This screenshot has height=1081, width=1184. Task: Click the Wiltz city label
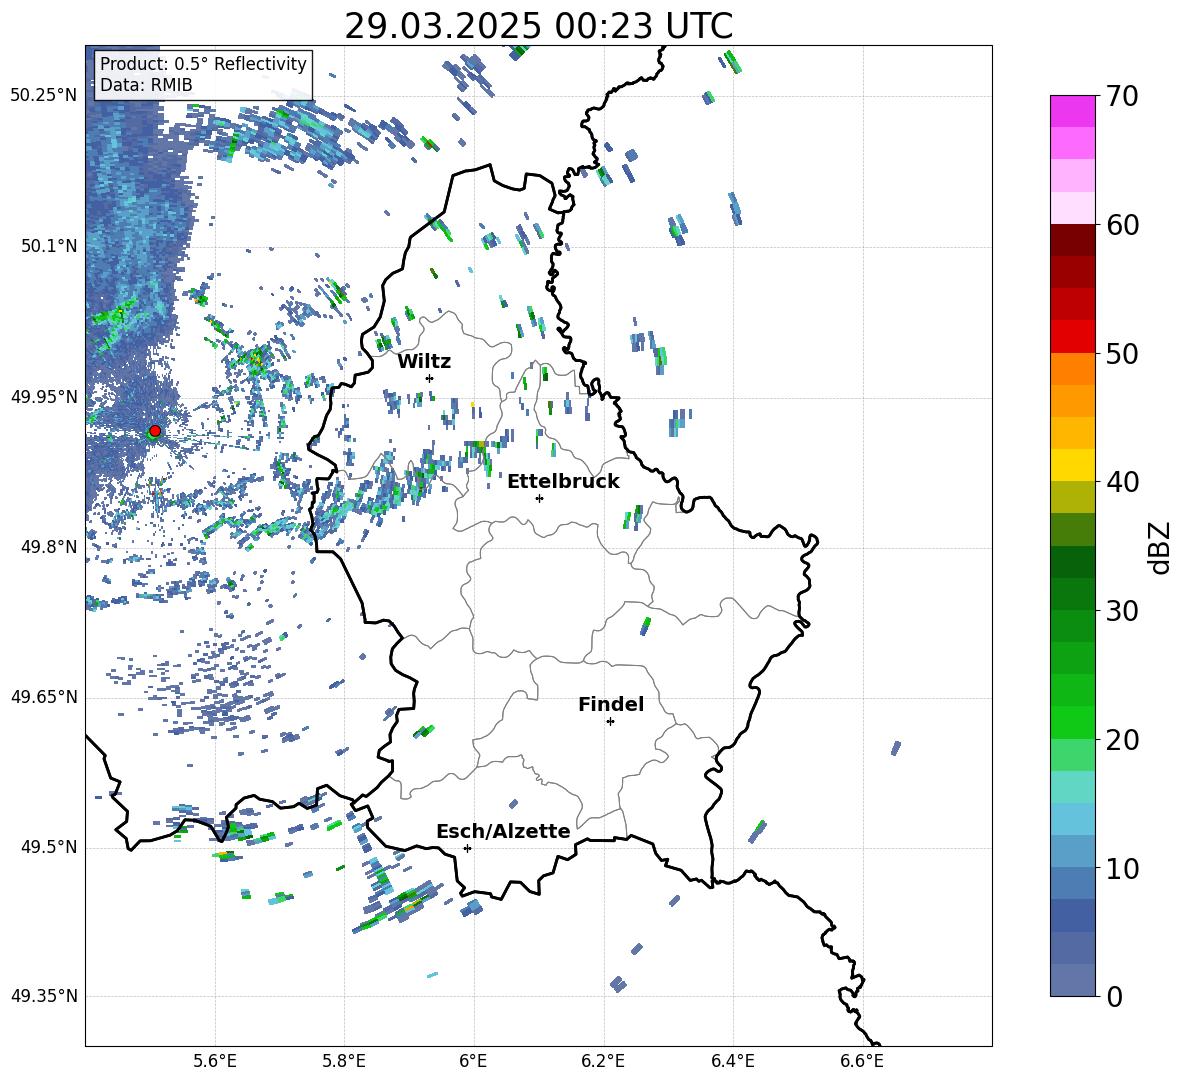tap(424, 362)
